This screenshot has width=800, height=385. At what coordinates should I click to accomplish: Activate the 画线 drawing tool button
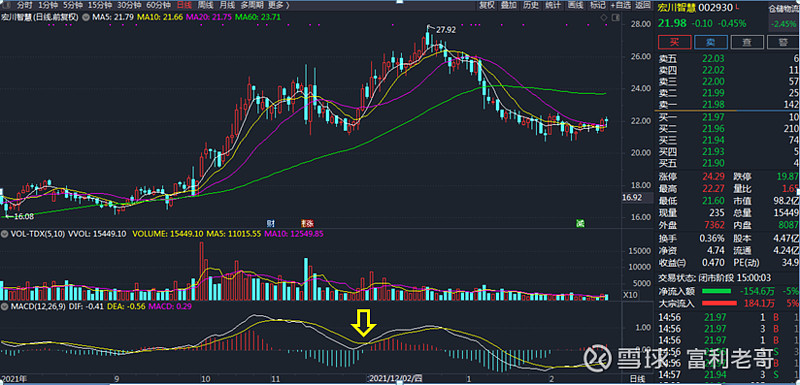[x=575, y=5]
